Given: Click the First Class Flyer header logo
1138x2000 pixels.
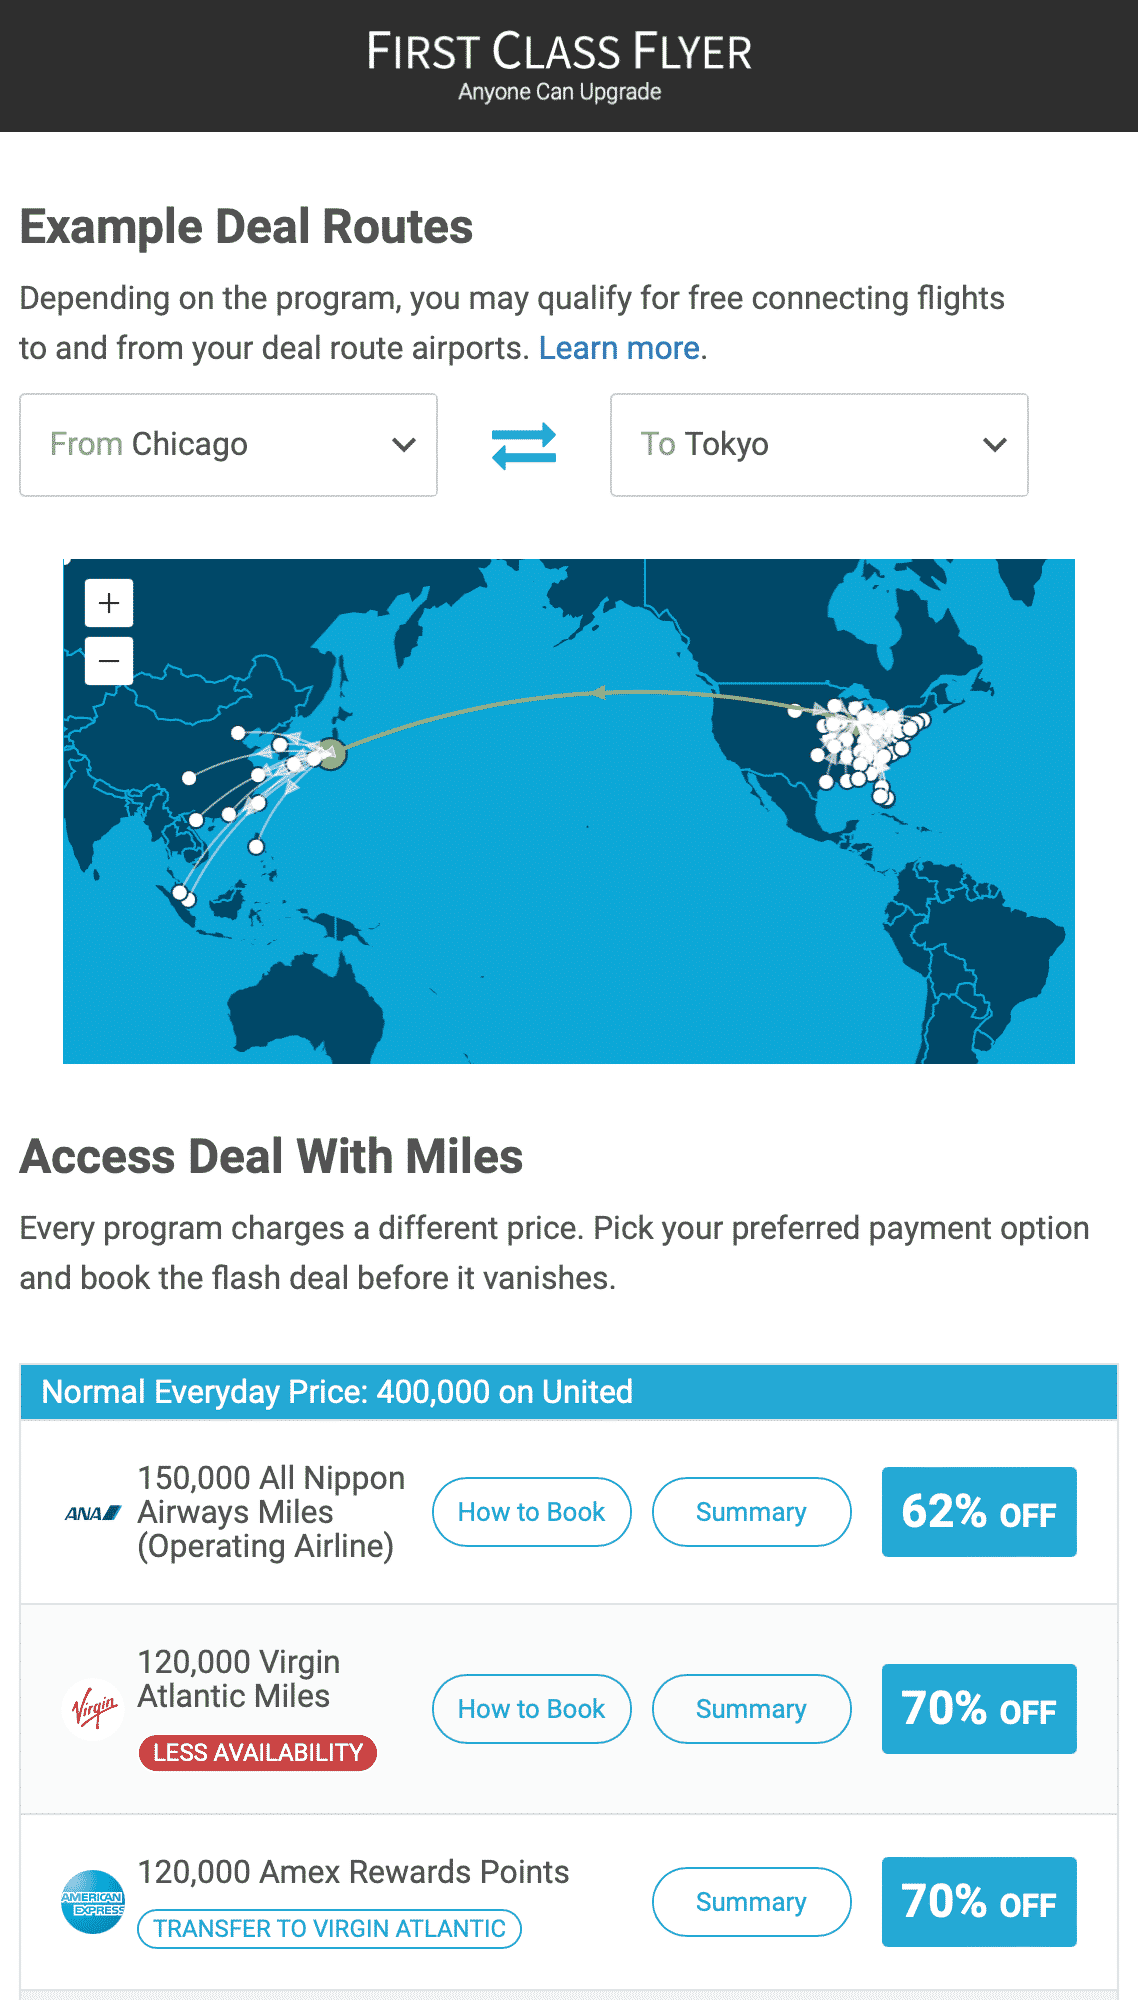Looking at the screenshot, I should click(x=560, y=65).
